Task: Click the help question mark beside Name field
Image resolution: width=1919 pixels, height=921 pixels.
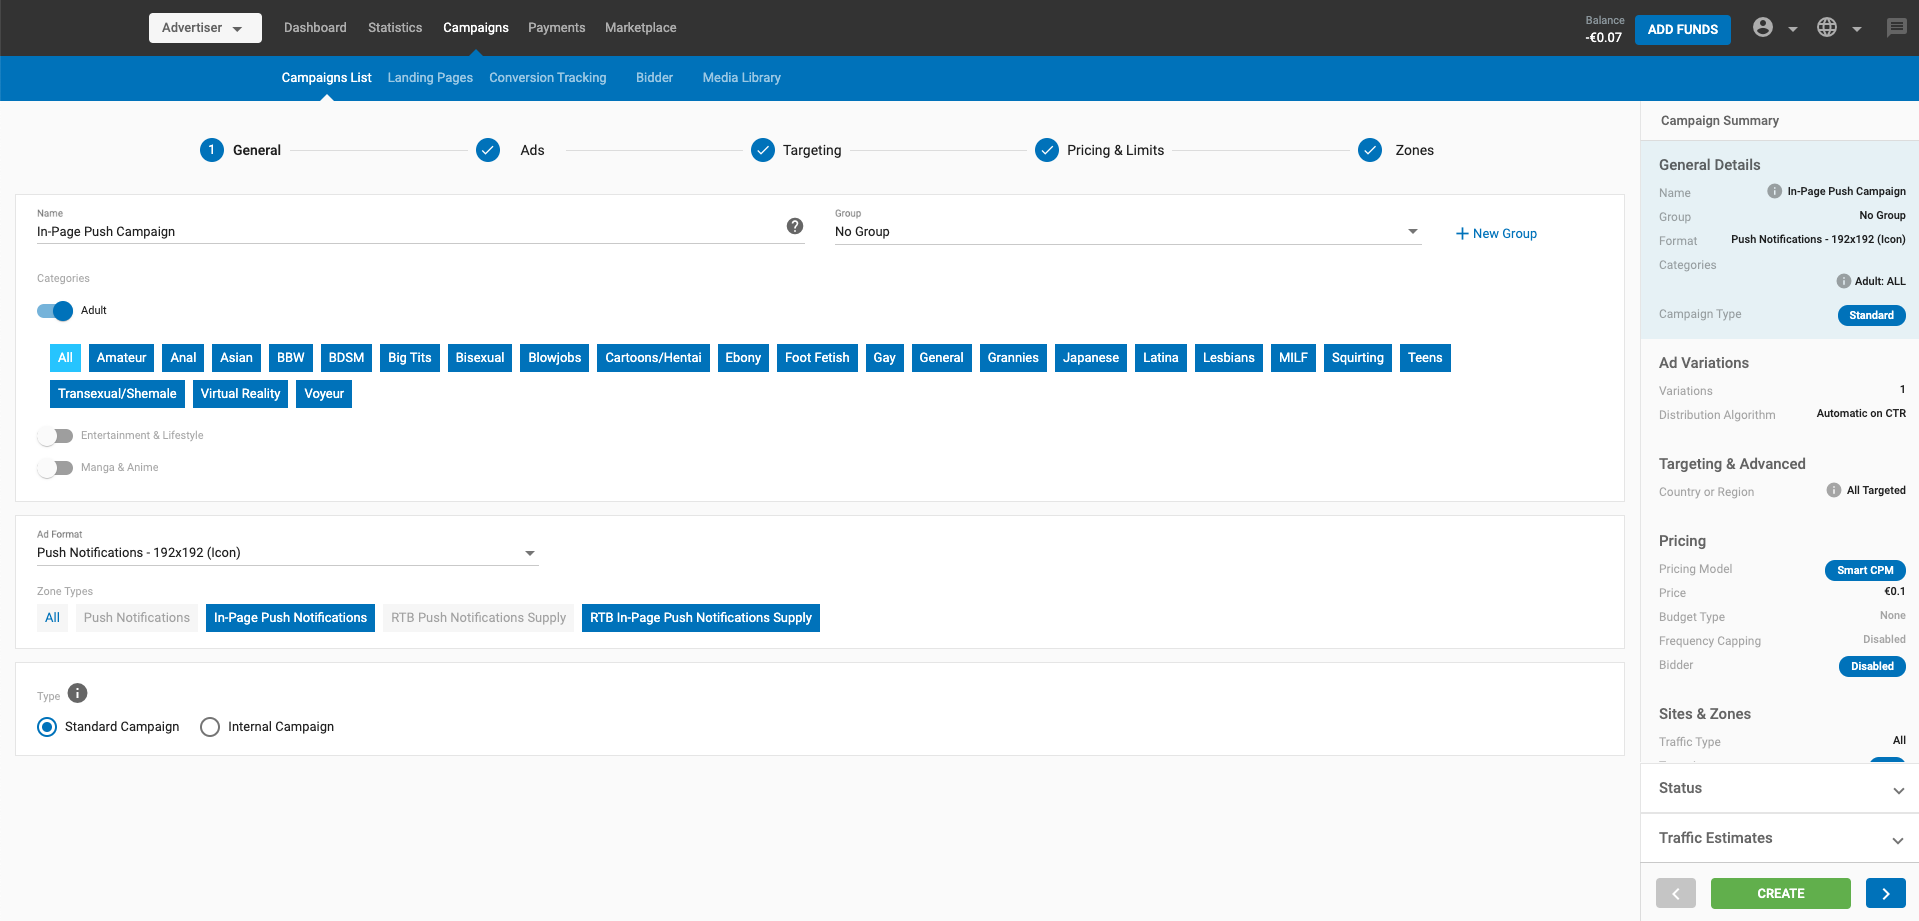Action: tap(795, 226)
